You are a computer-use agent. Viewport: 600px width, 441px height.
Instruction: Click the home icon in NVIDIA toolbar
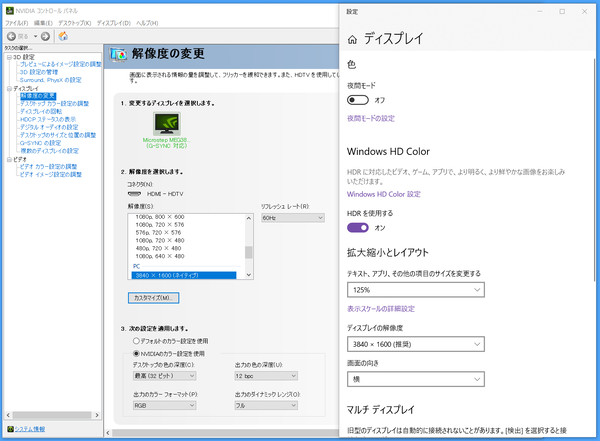pyautogui.click(x=63, y=36)
